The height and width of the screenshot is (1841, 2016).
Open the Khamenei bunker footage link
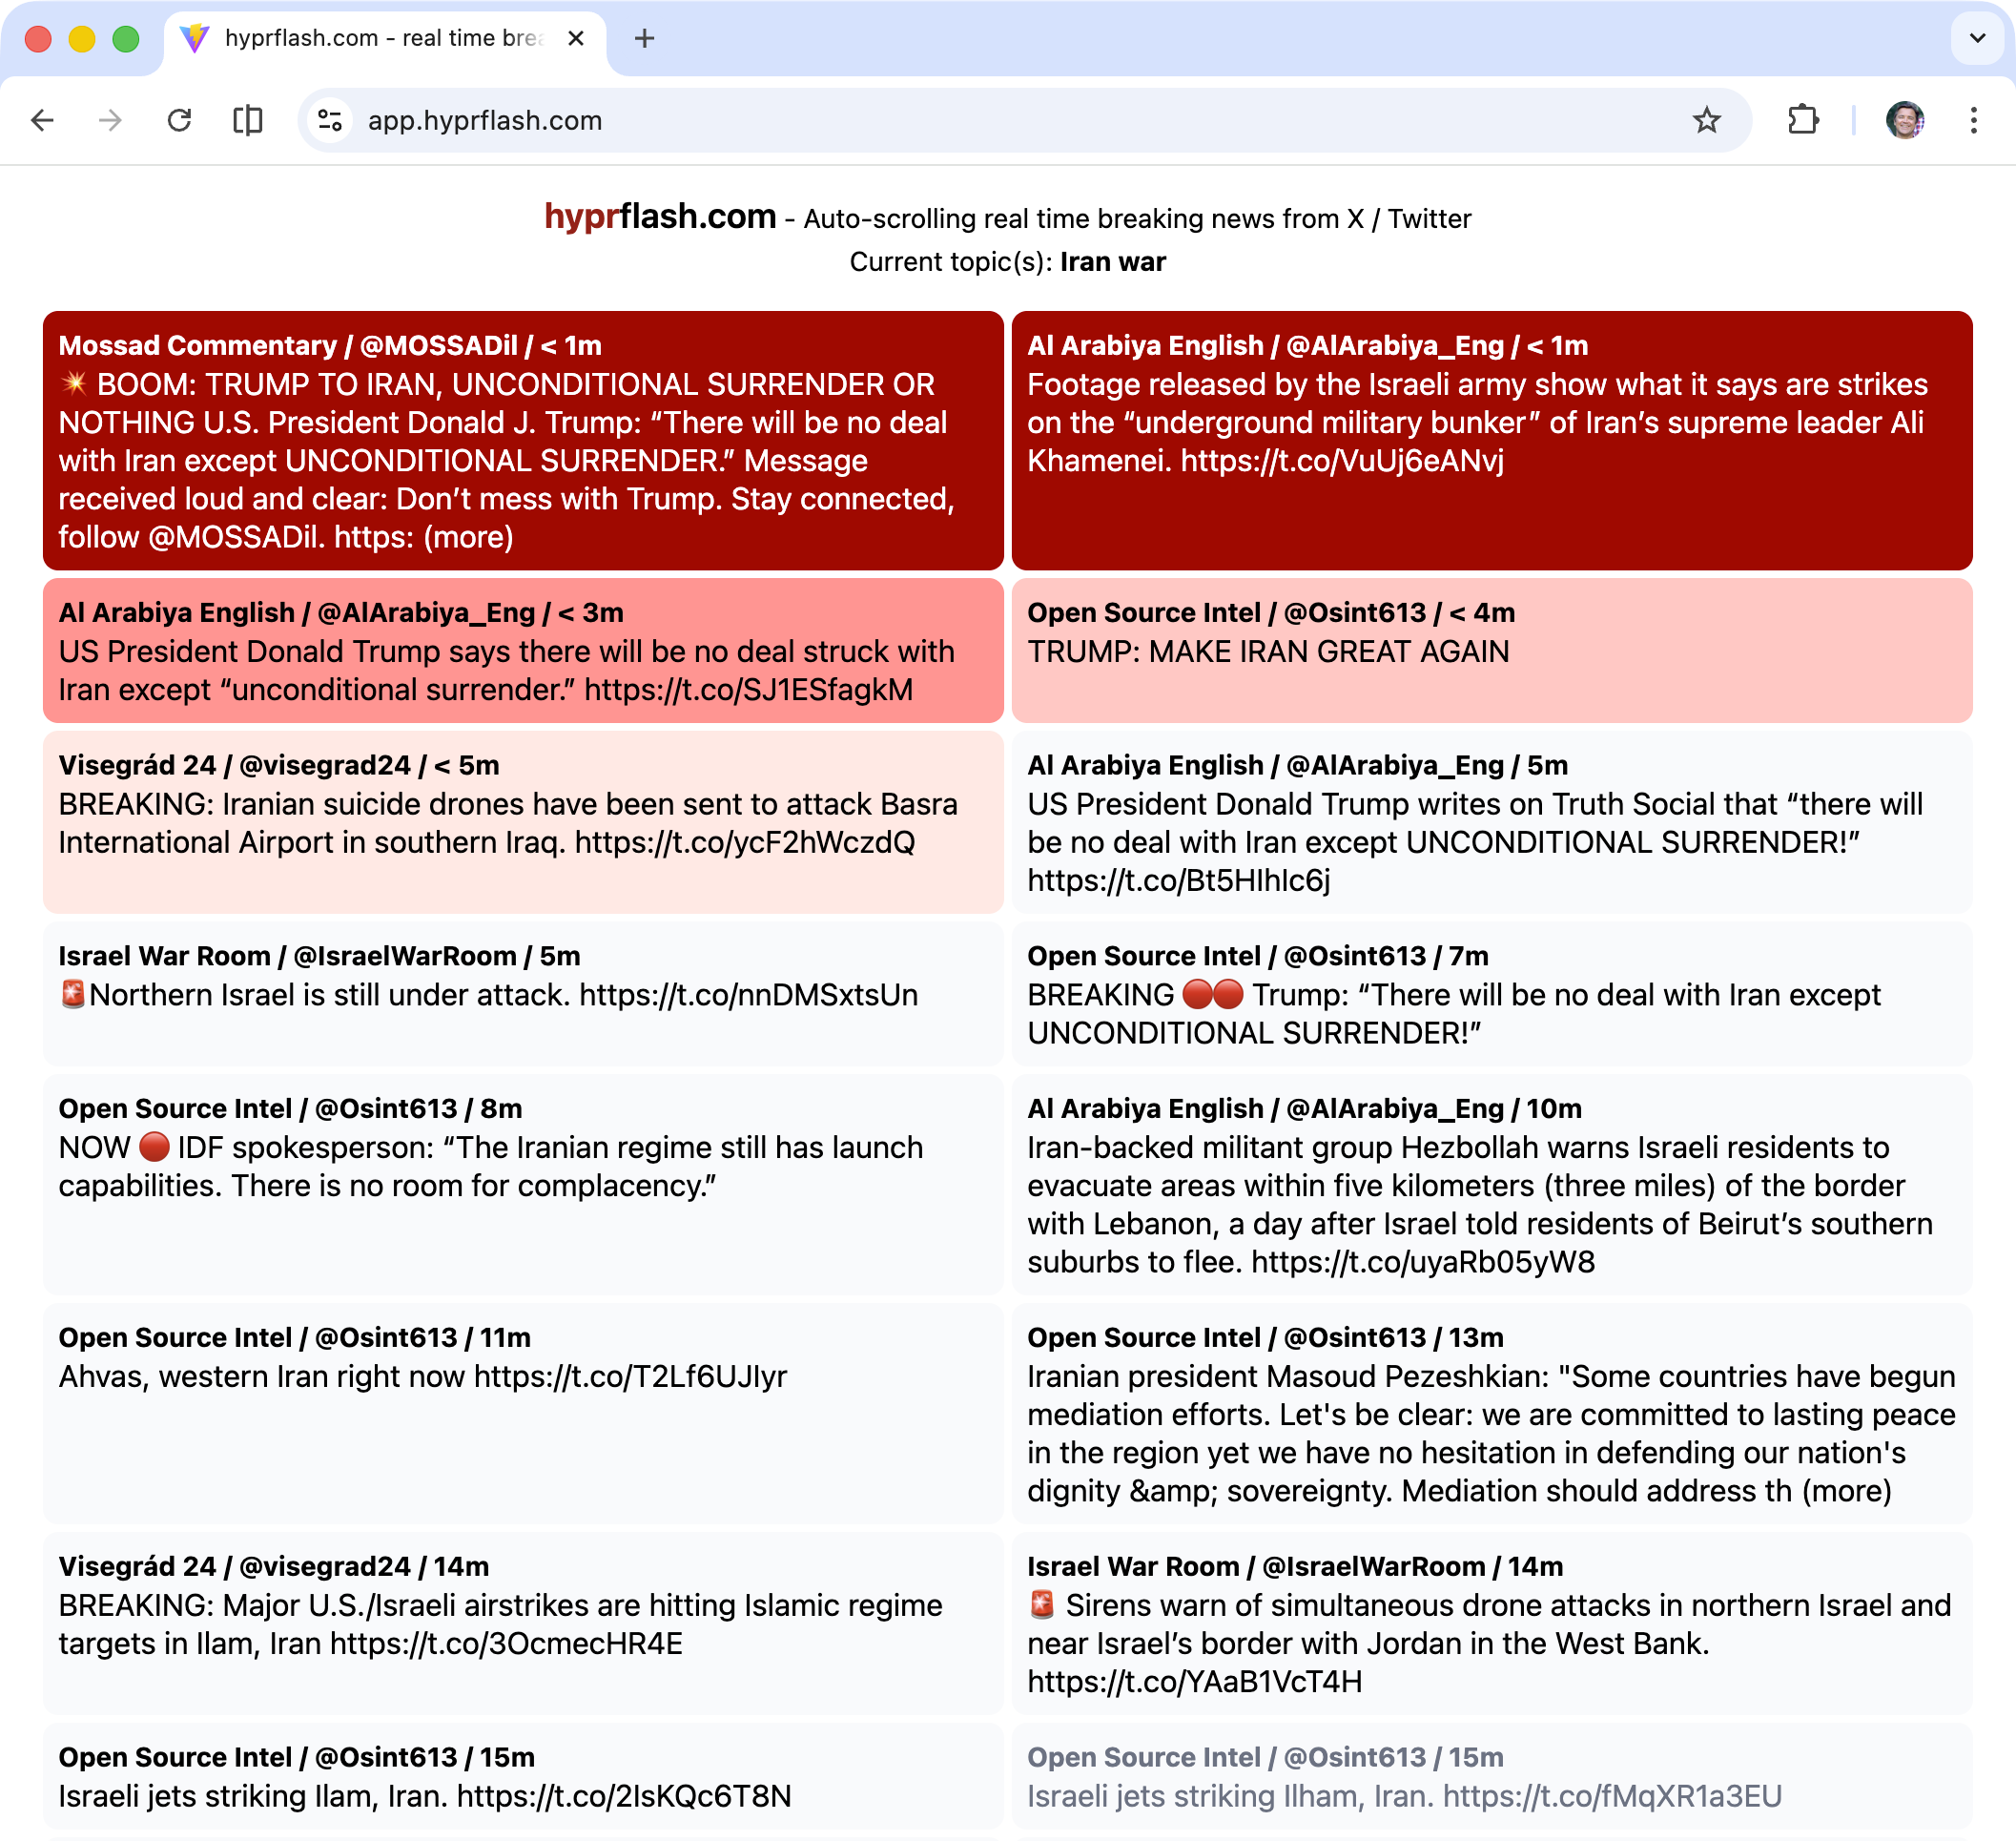pos(1342,462)
